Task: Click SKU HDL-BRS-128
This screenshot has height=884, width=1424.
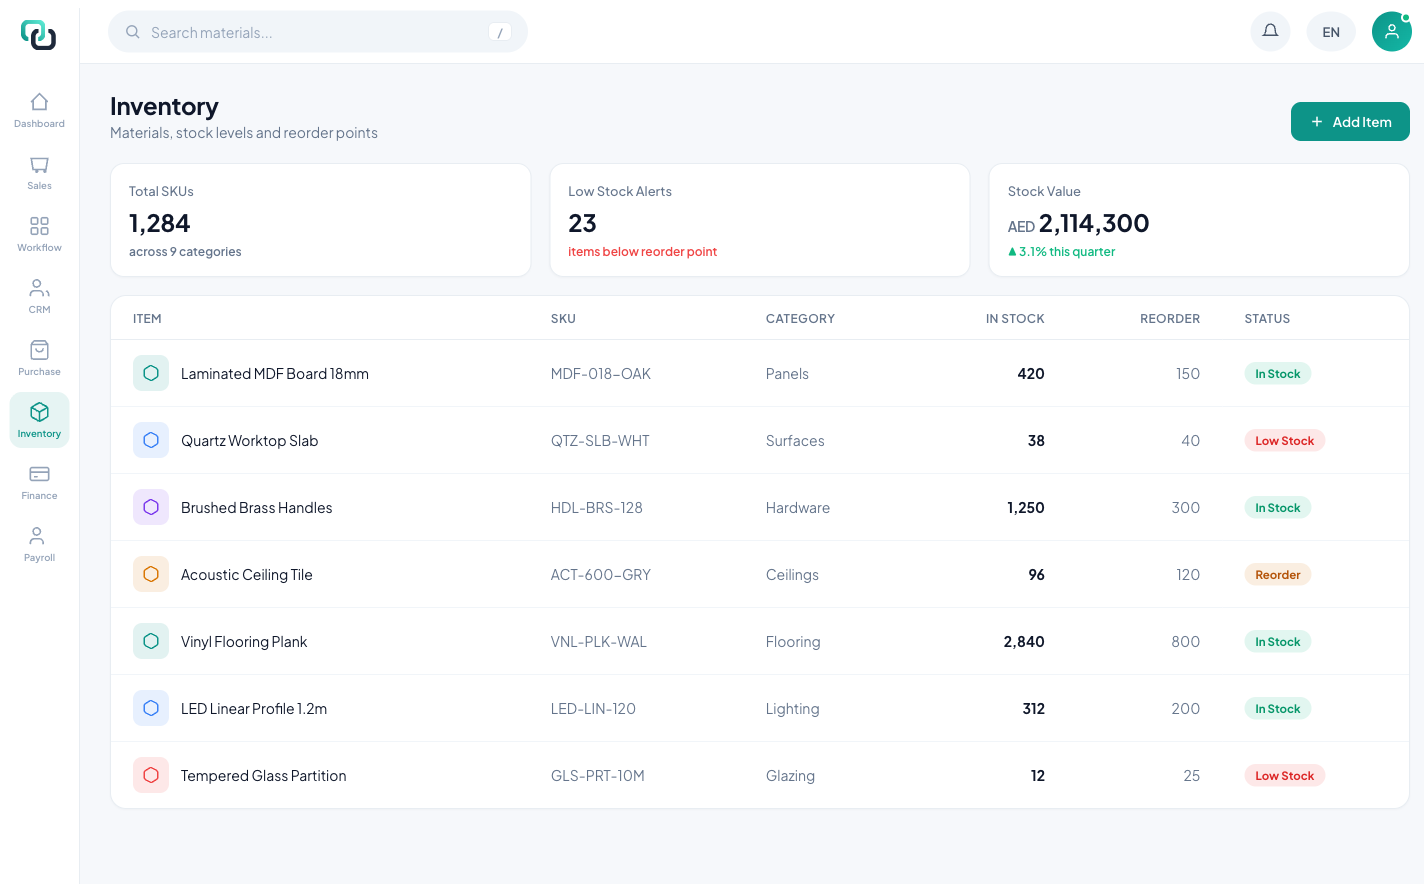Action: point(597,508)
